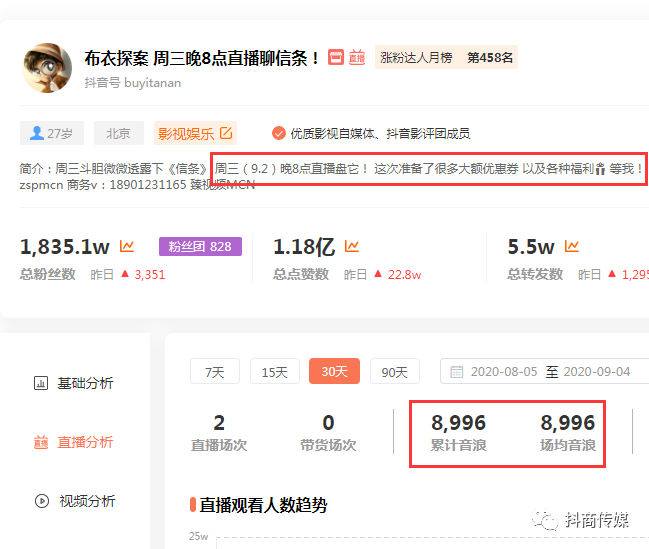Select the 15天 range tab
This screenshot has width=649, height=549.
coord(275,371)
